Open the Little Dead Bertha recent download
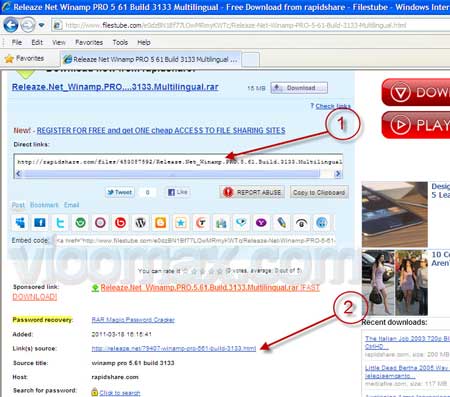 tap(407, 372)
